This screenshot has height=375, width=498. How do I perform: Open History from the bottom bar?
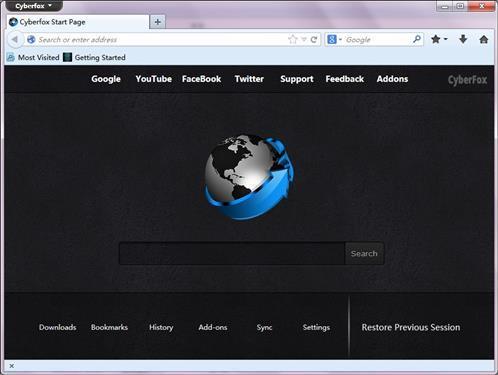coord(161,327)
